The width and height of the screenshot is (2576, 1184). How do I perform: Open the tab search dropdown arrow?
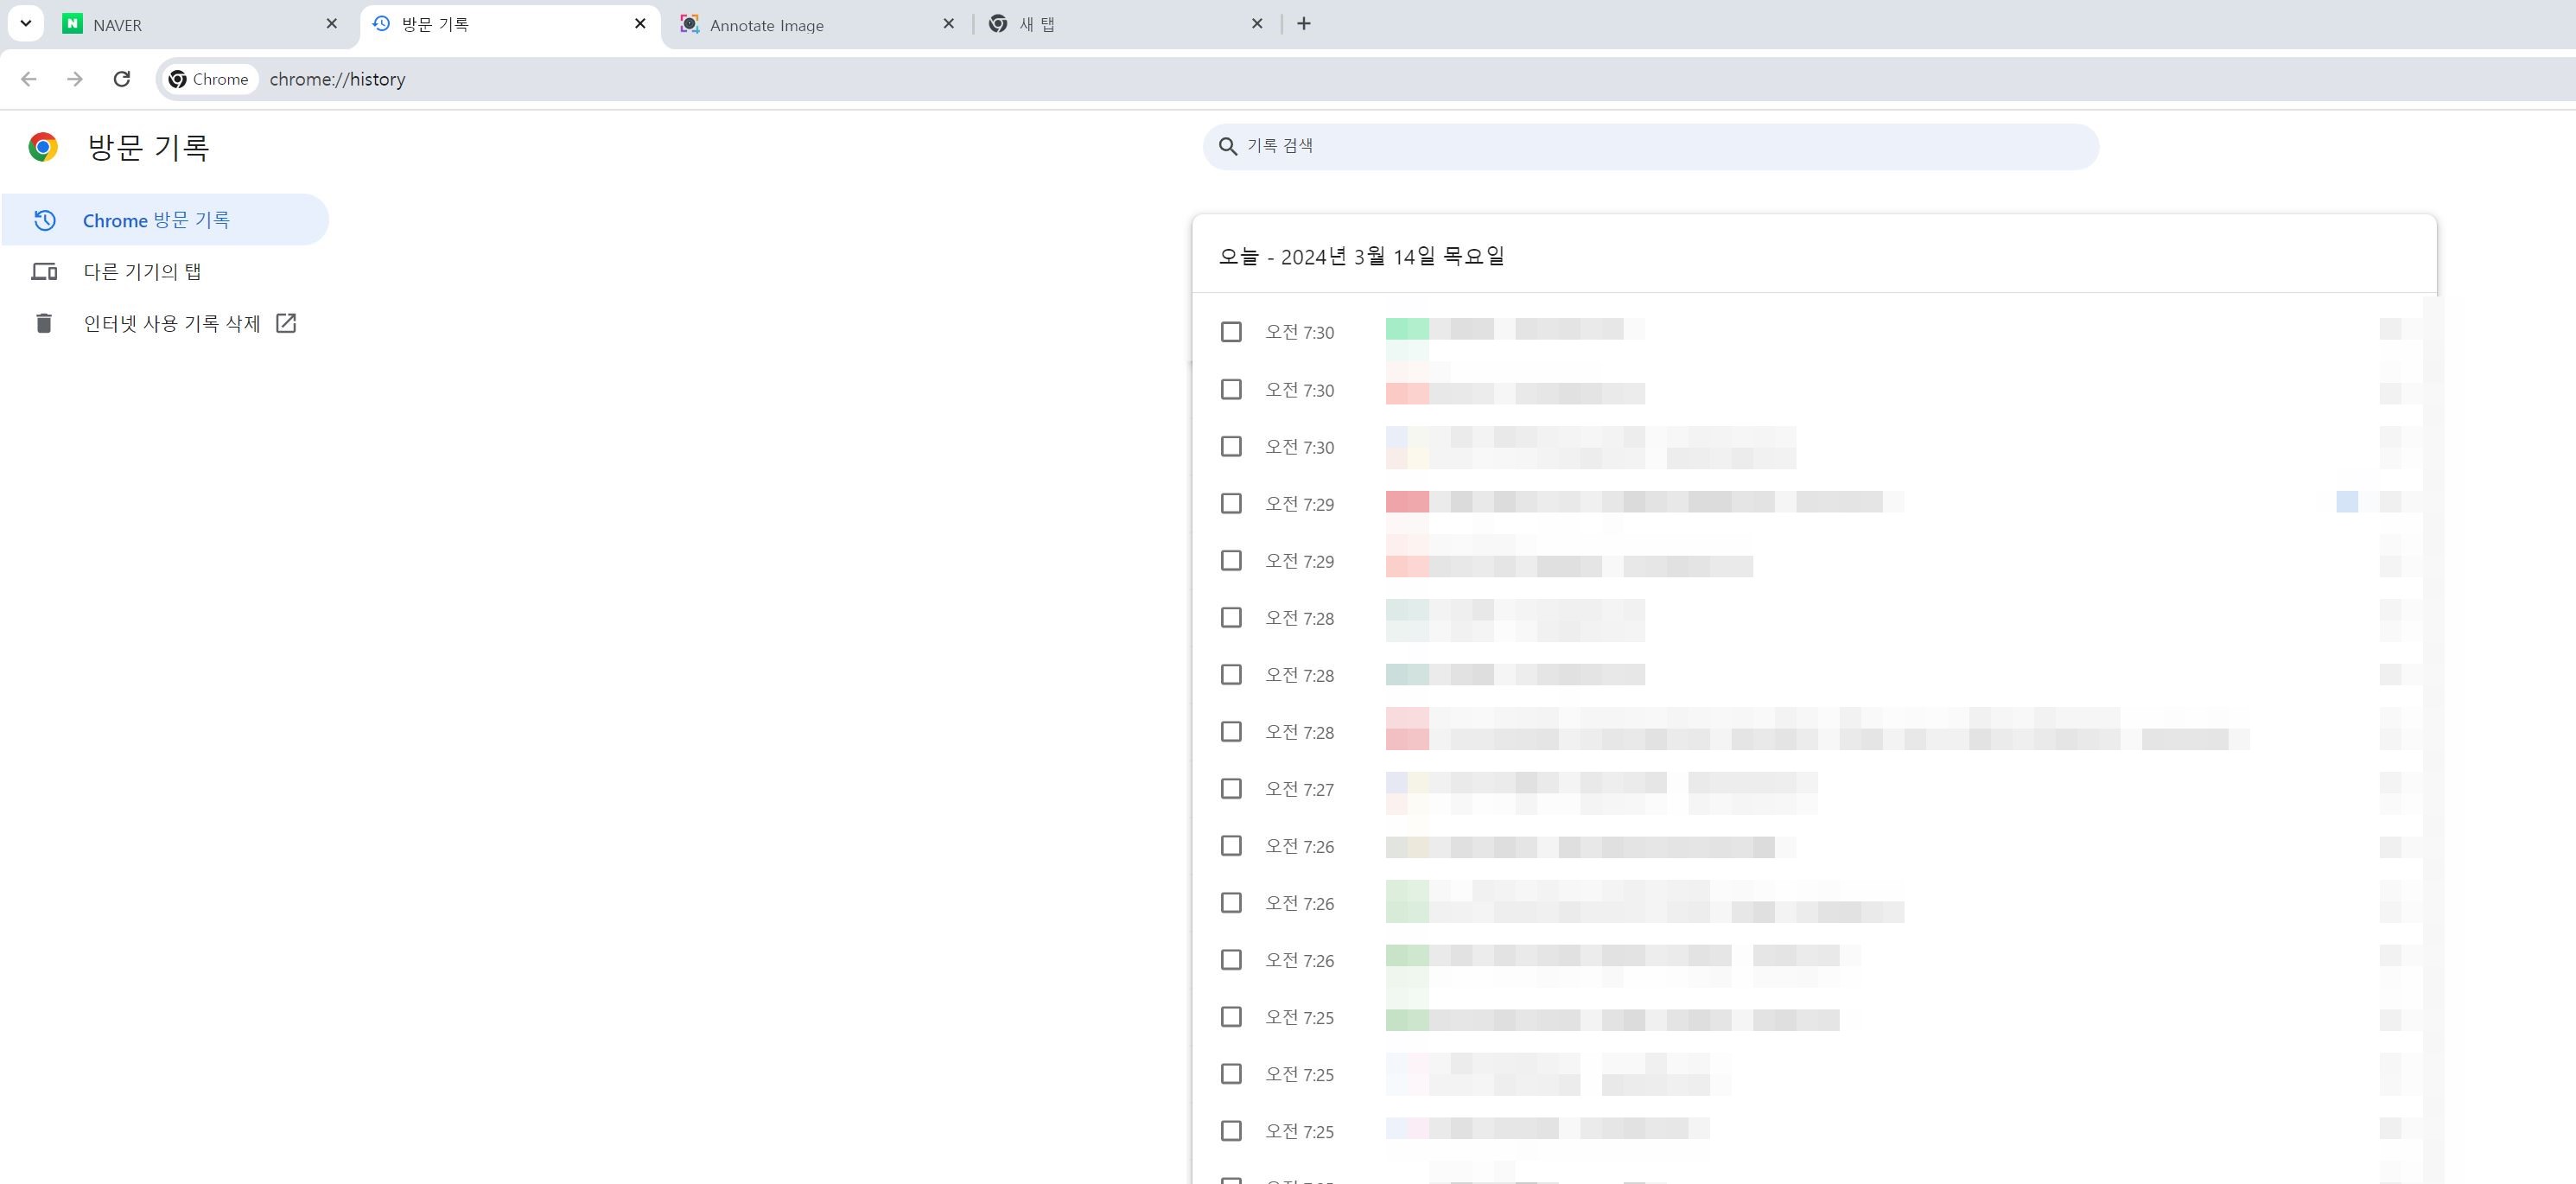25,24
